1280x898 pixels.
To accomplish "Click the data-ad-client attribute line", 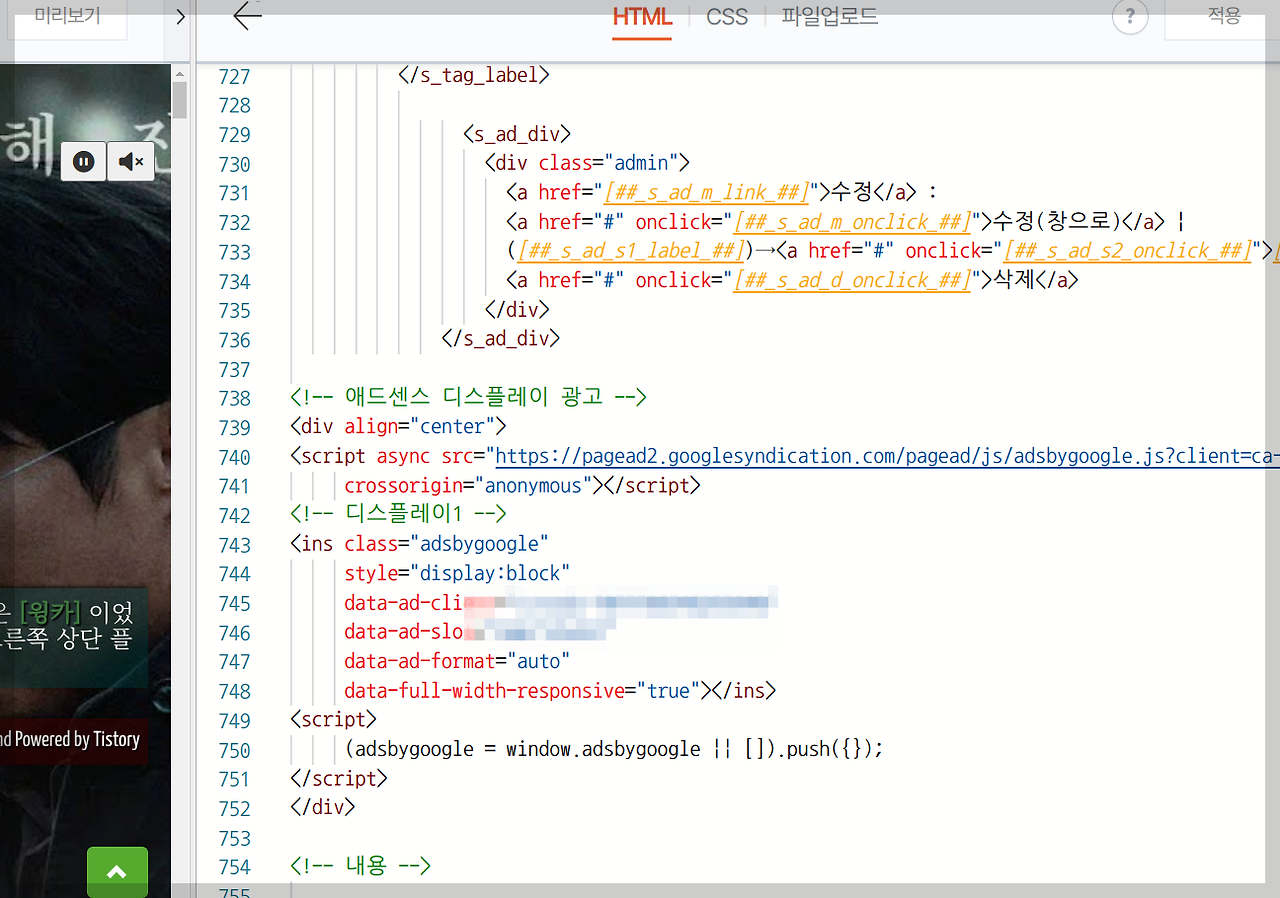I will pos(561,602).
